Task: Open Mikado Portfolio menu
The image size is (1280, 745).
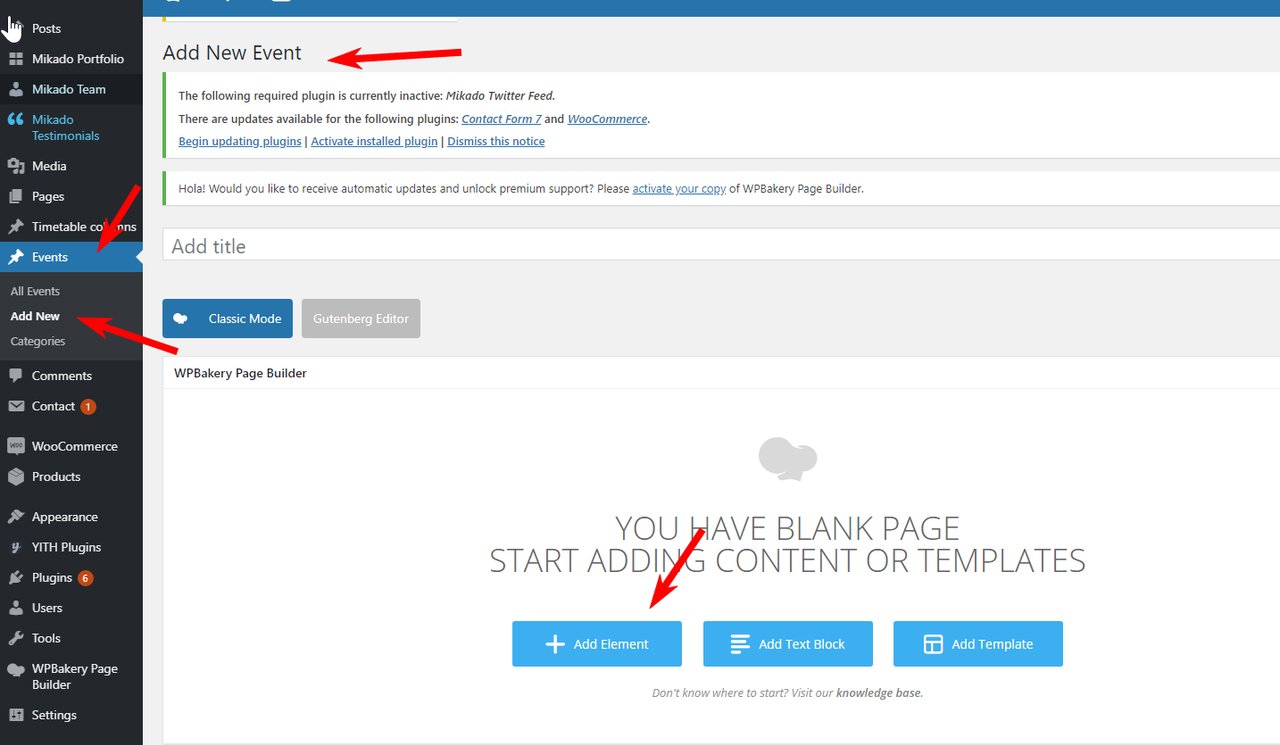Action: tap(78, 59)
